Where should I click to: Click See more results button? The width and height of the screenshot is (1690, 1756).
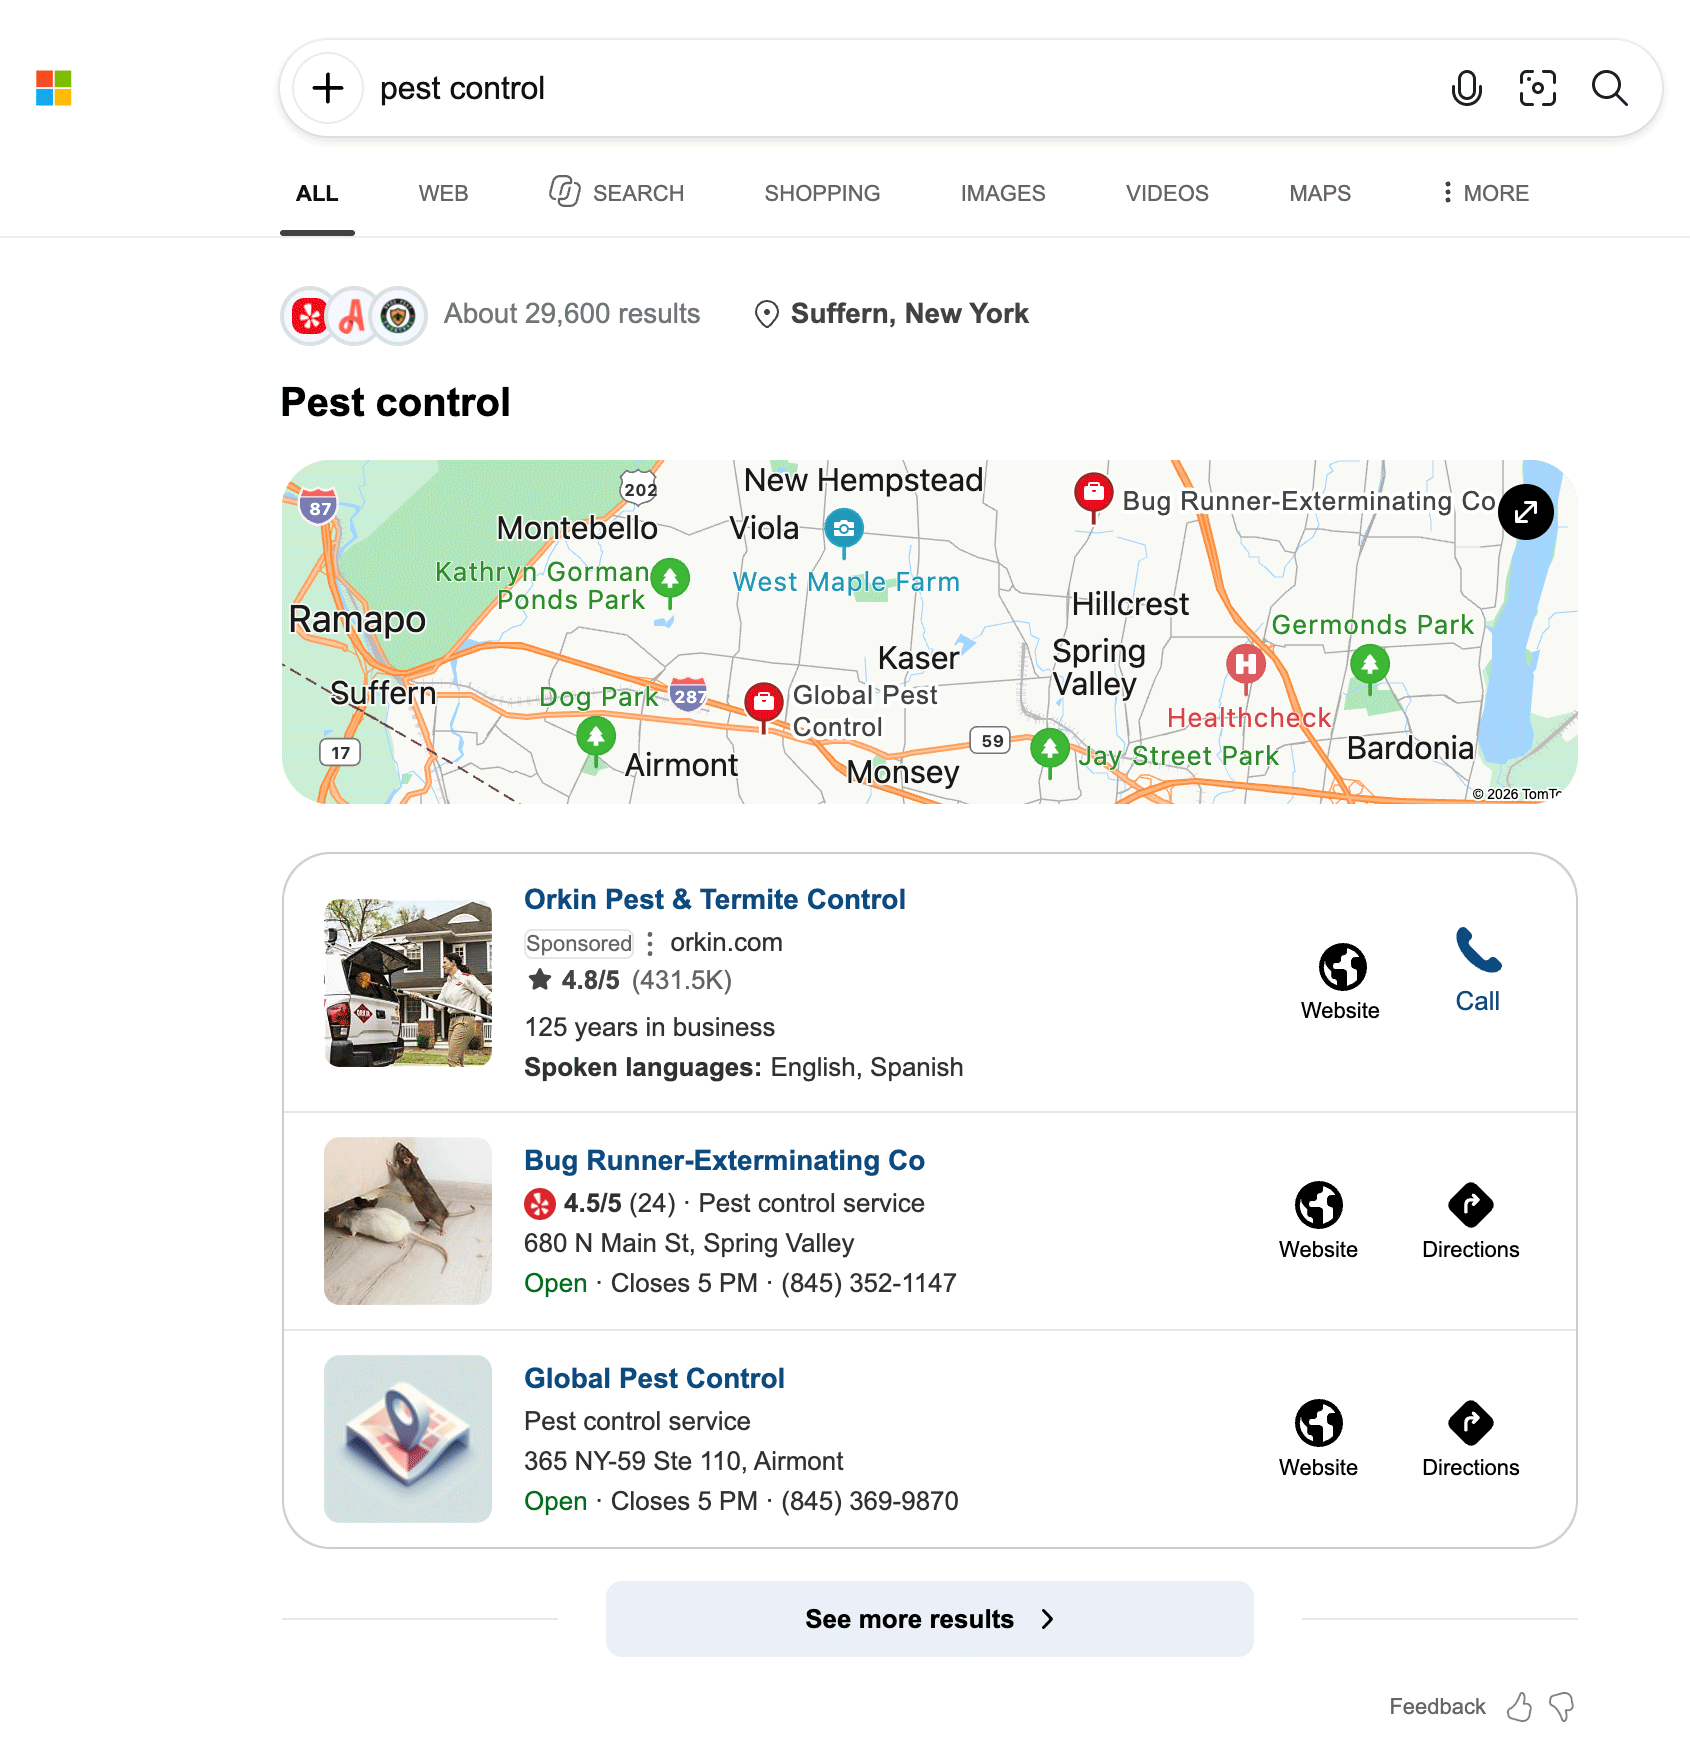[930, 1619]
